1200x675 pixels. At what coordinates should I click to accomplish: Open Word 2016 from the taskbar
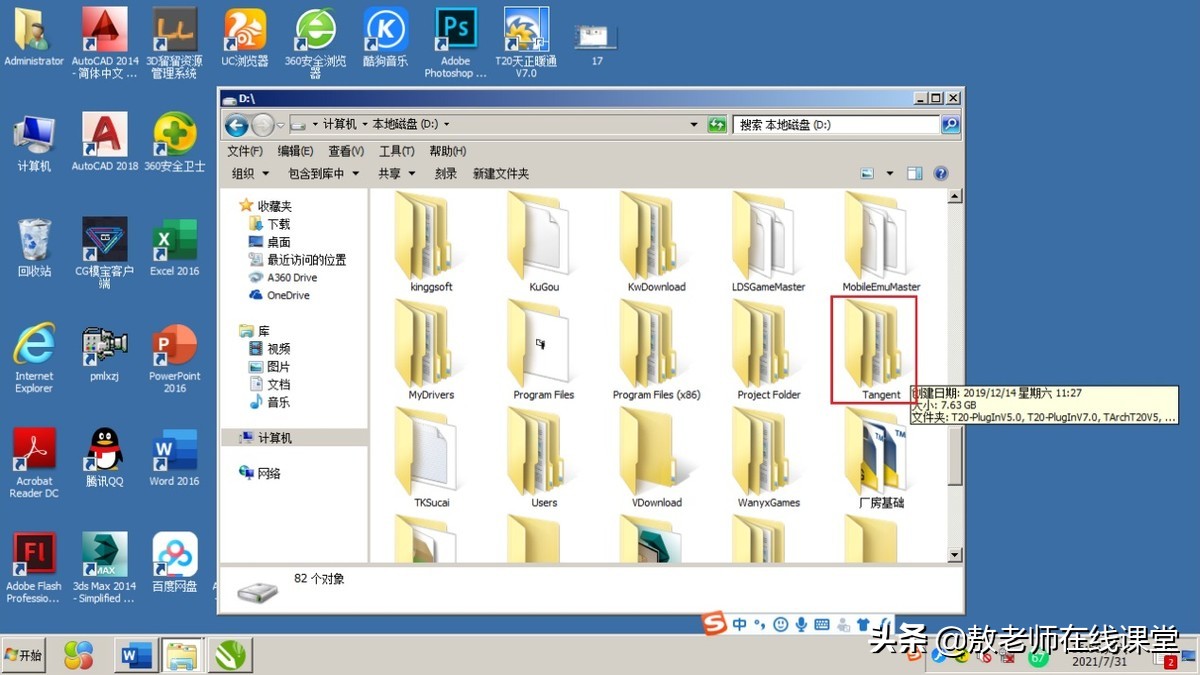pyautogui.click(x=135, y=655)
